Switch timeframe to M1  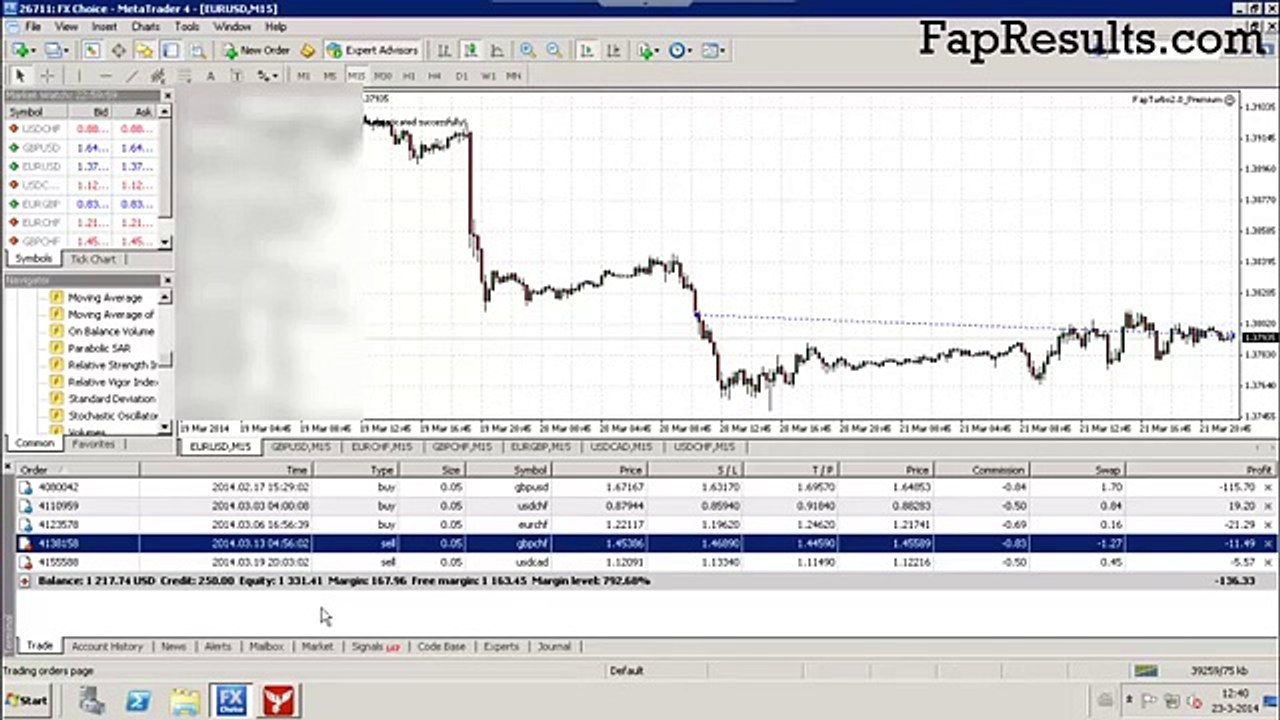click(304, 76)
